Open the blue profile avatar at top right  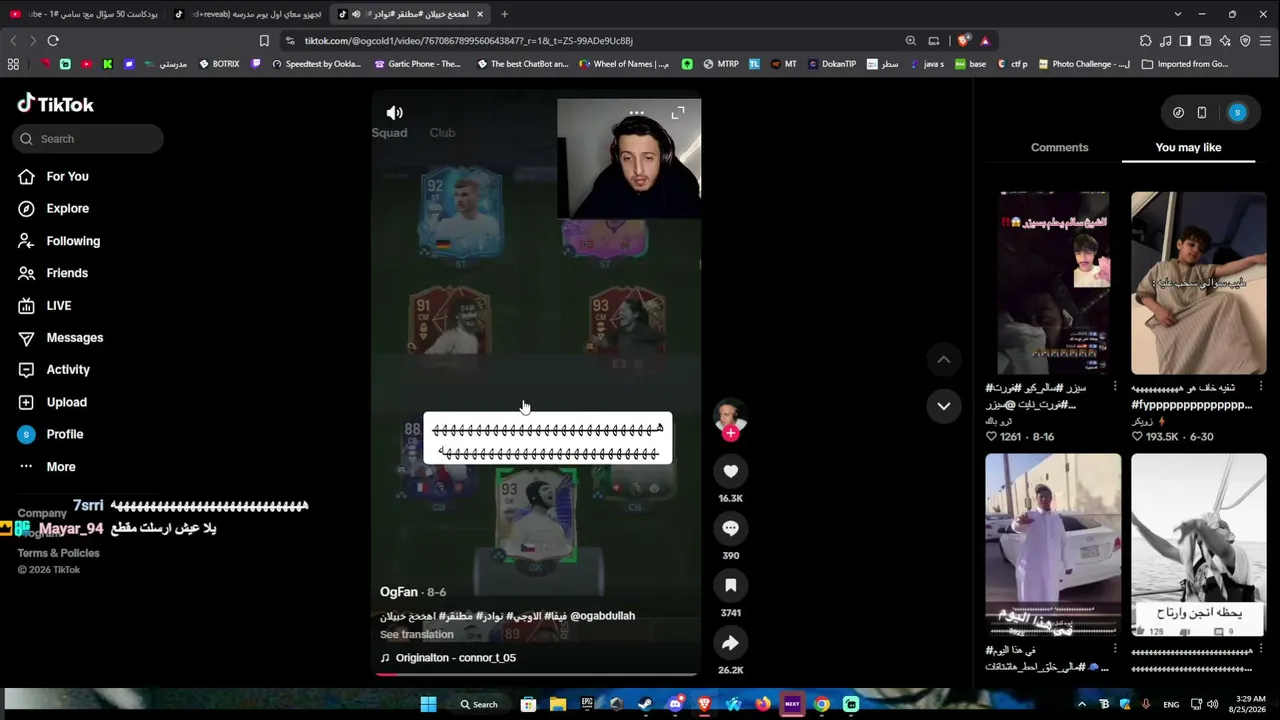(1237, 113)
